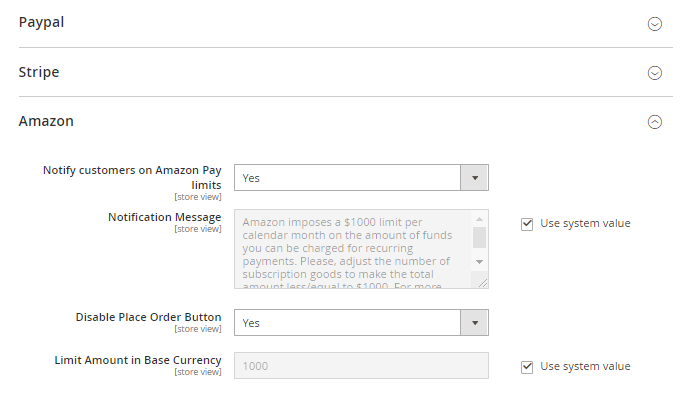
Task: Click the Limit Amount in Base Currency label
Action: pyautogui.click(x=138, y=360)
